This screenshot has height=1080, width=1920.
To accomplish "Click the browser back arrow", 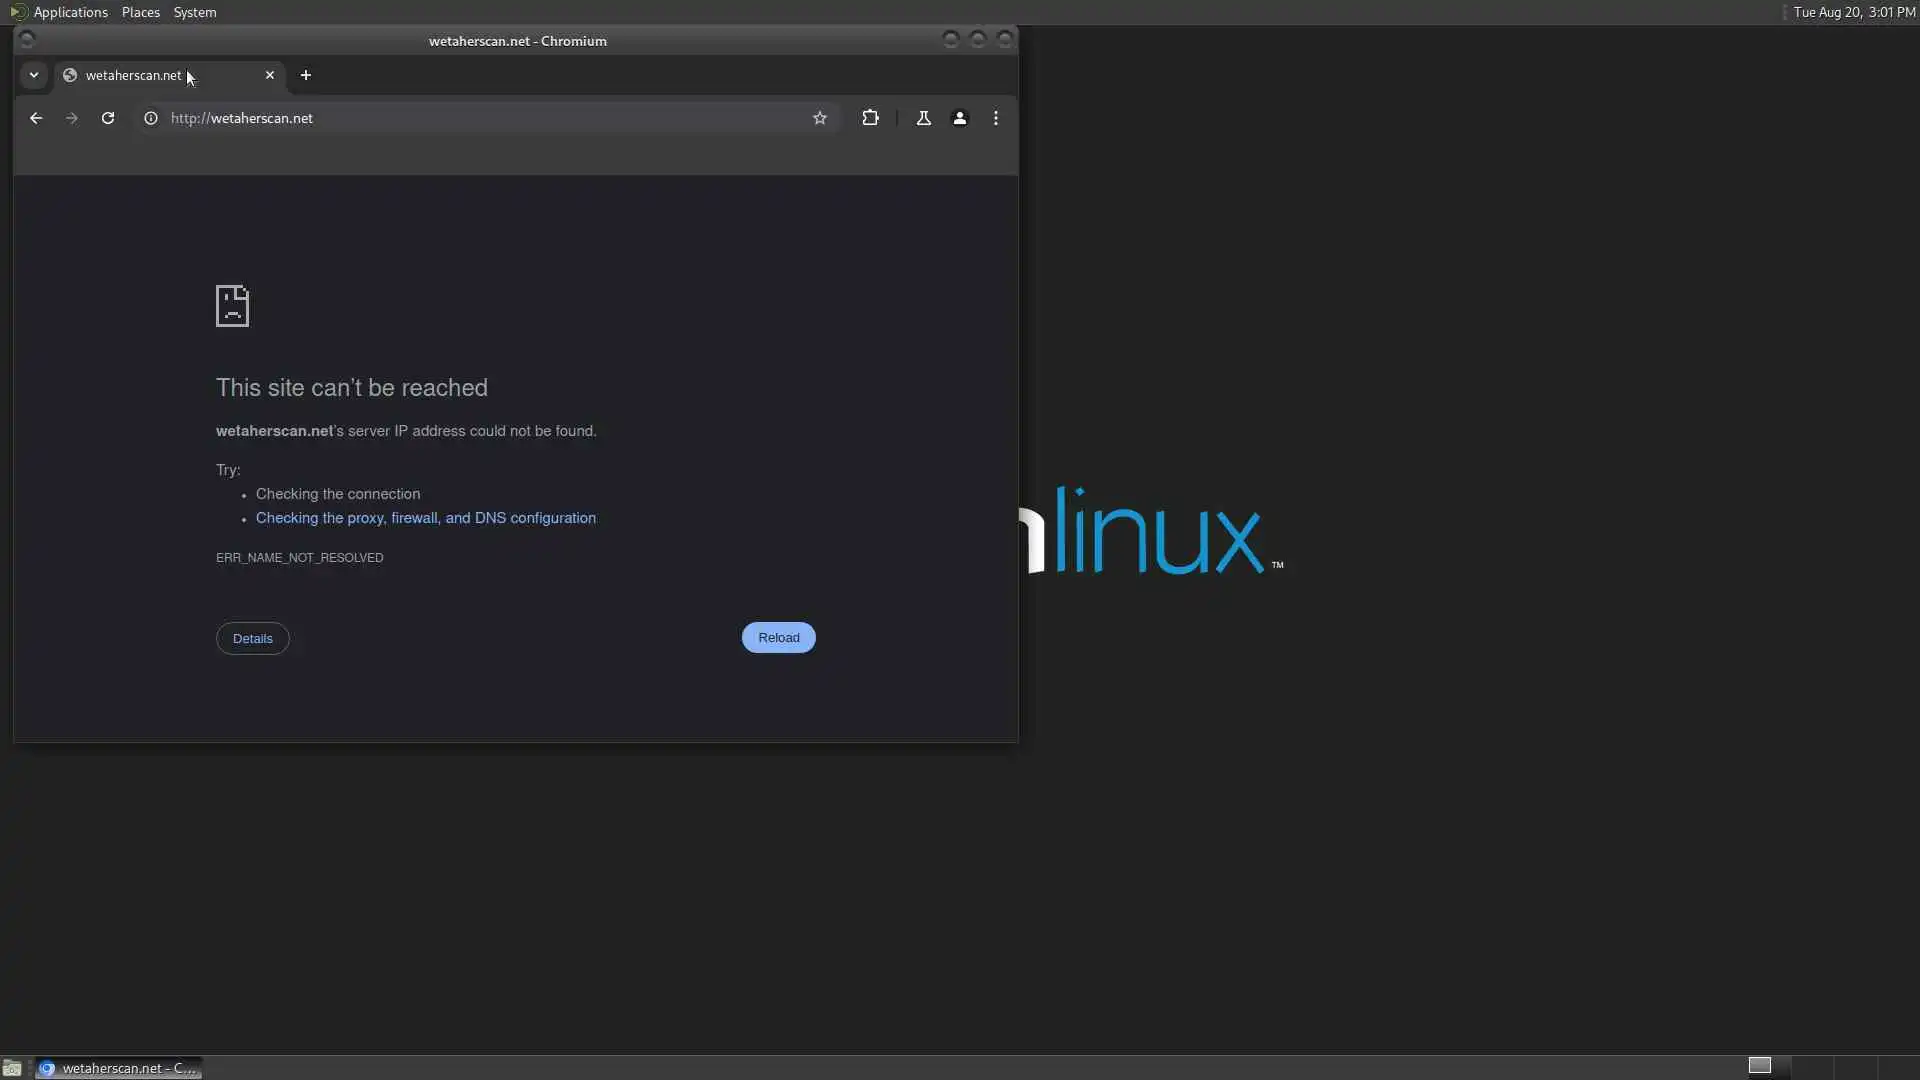I will 36,118.
